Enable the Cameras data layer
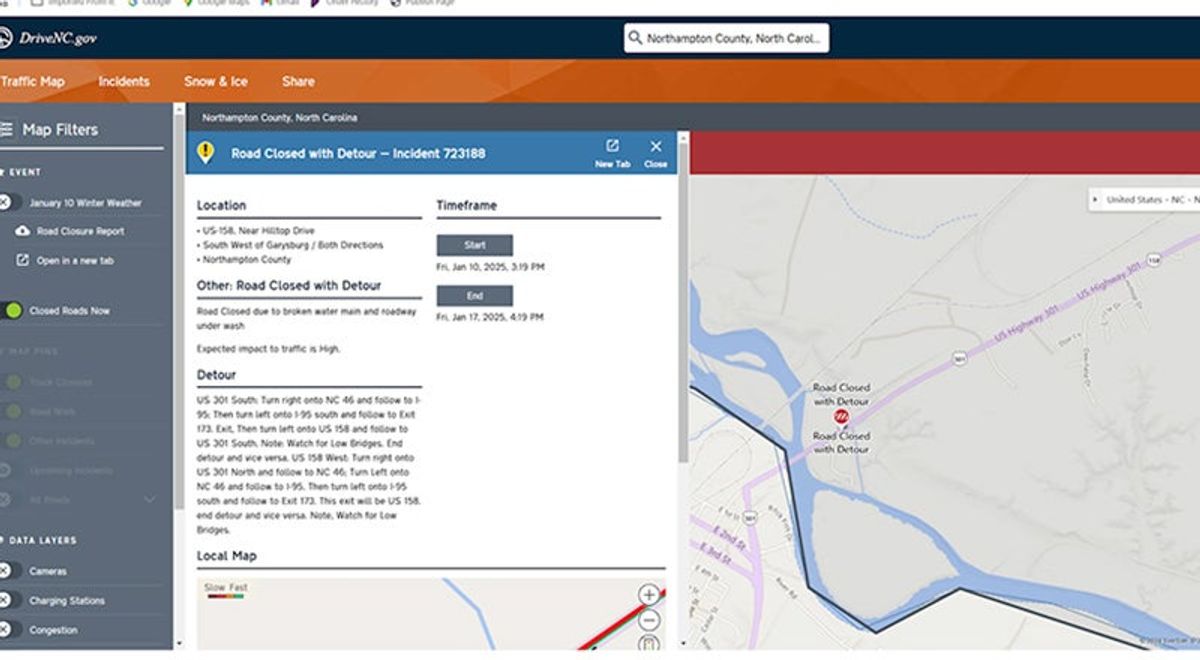Screen dimensions: 1200x660 tap(8, 571)
